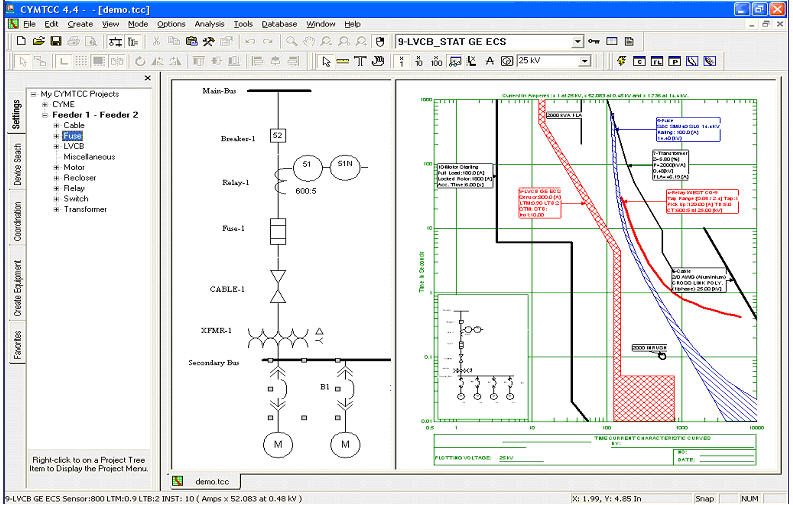Select the Motor Starting curve label box

point(465,176)
